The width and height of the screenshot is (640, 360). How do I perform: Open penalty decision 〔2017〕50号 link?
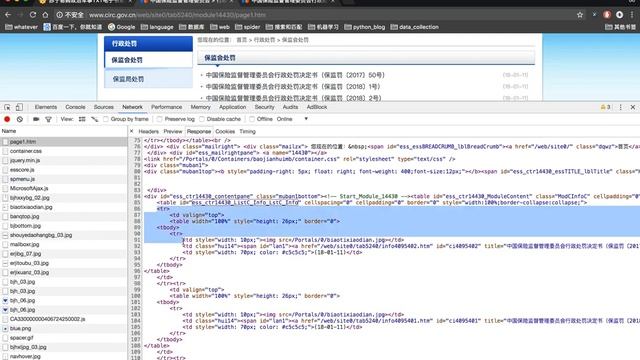(x=295, y=75)
